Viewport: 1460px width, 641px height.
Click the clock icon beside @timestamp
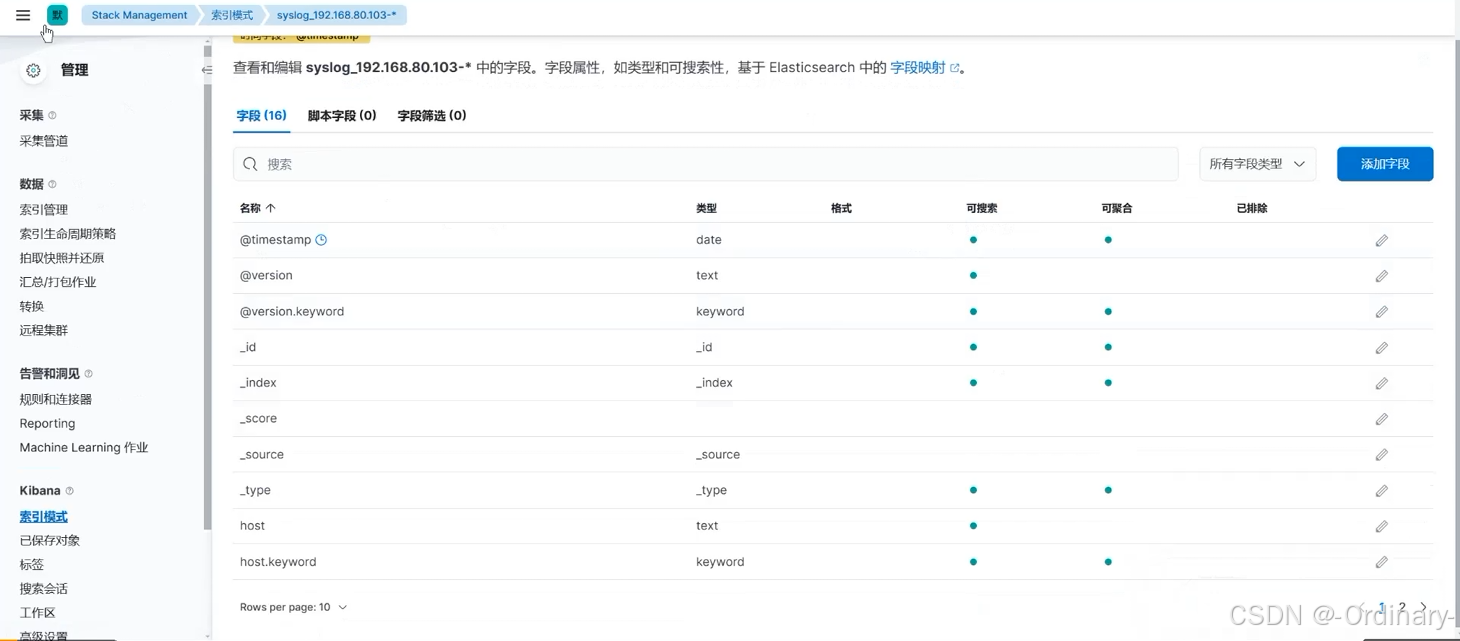(x=321, y=240)
